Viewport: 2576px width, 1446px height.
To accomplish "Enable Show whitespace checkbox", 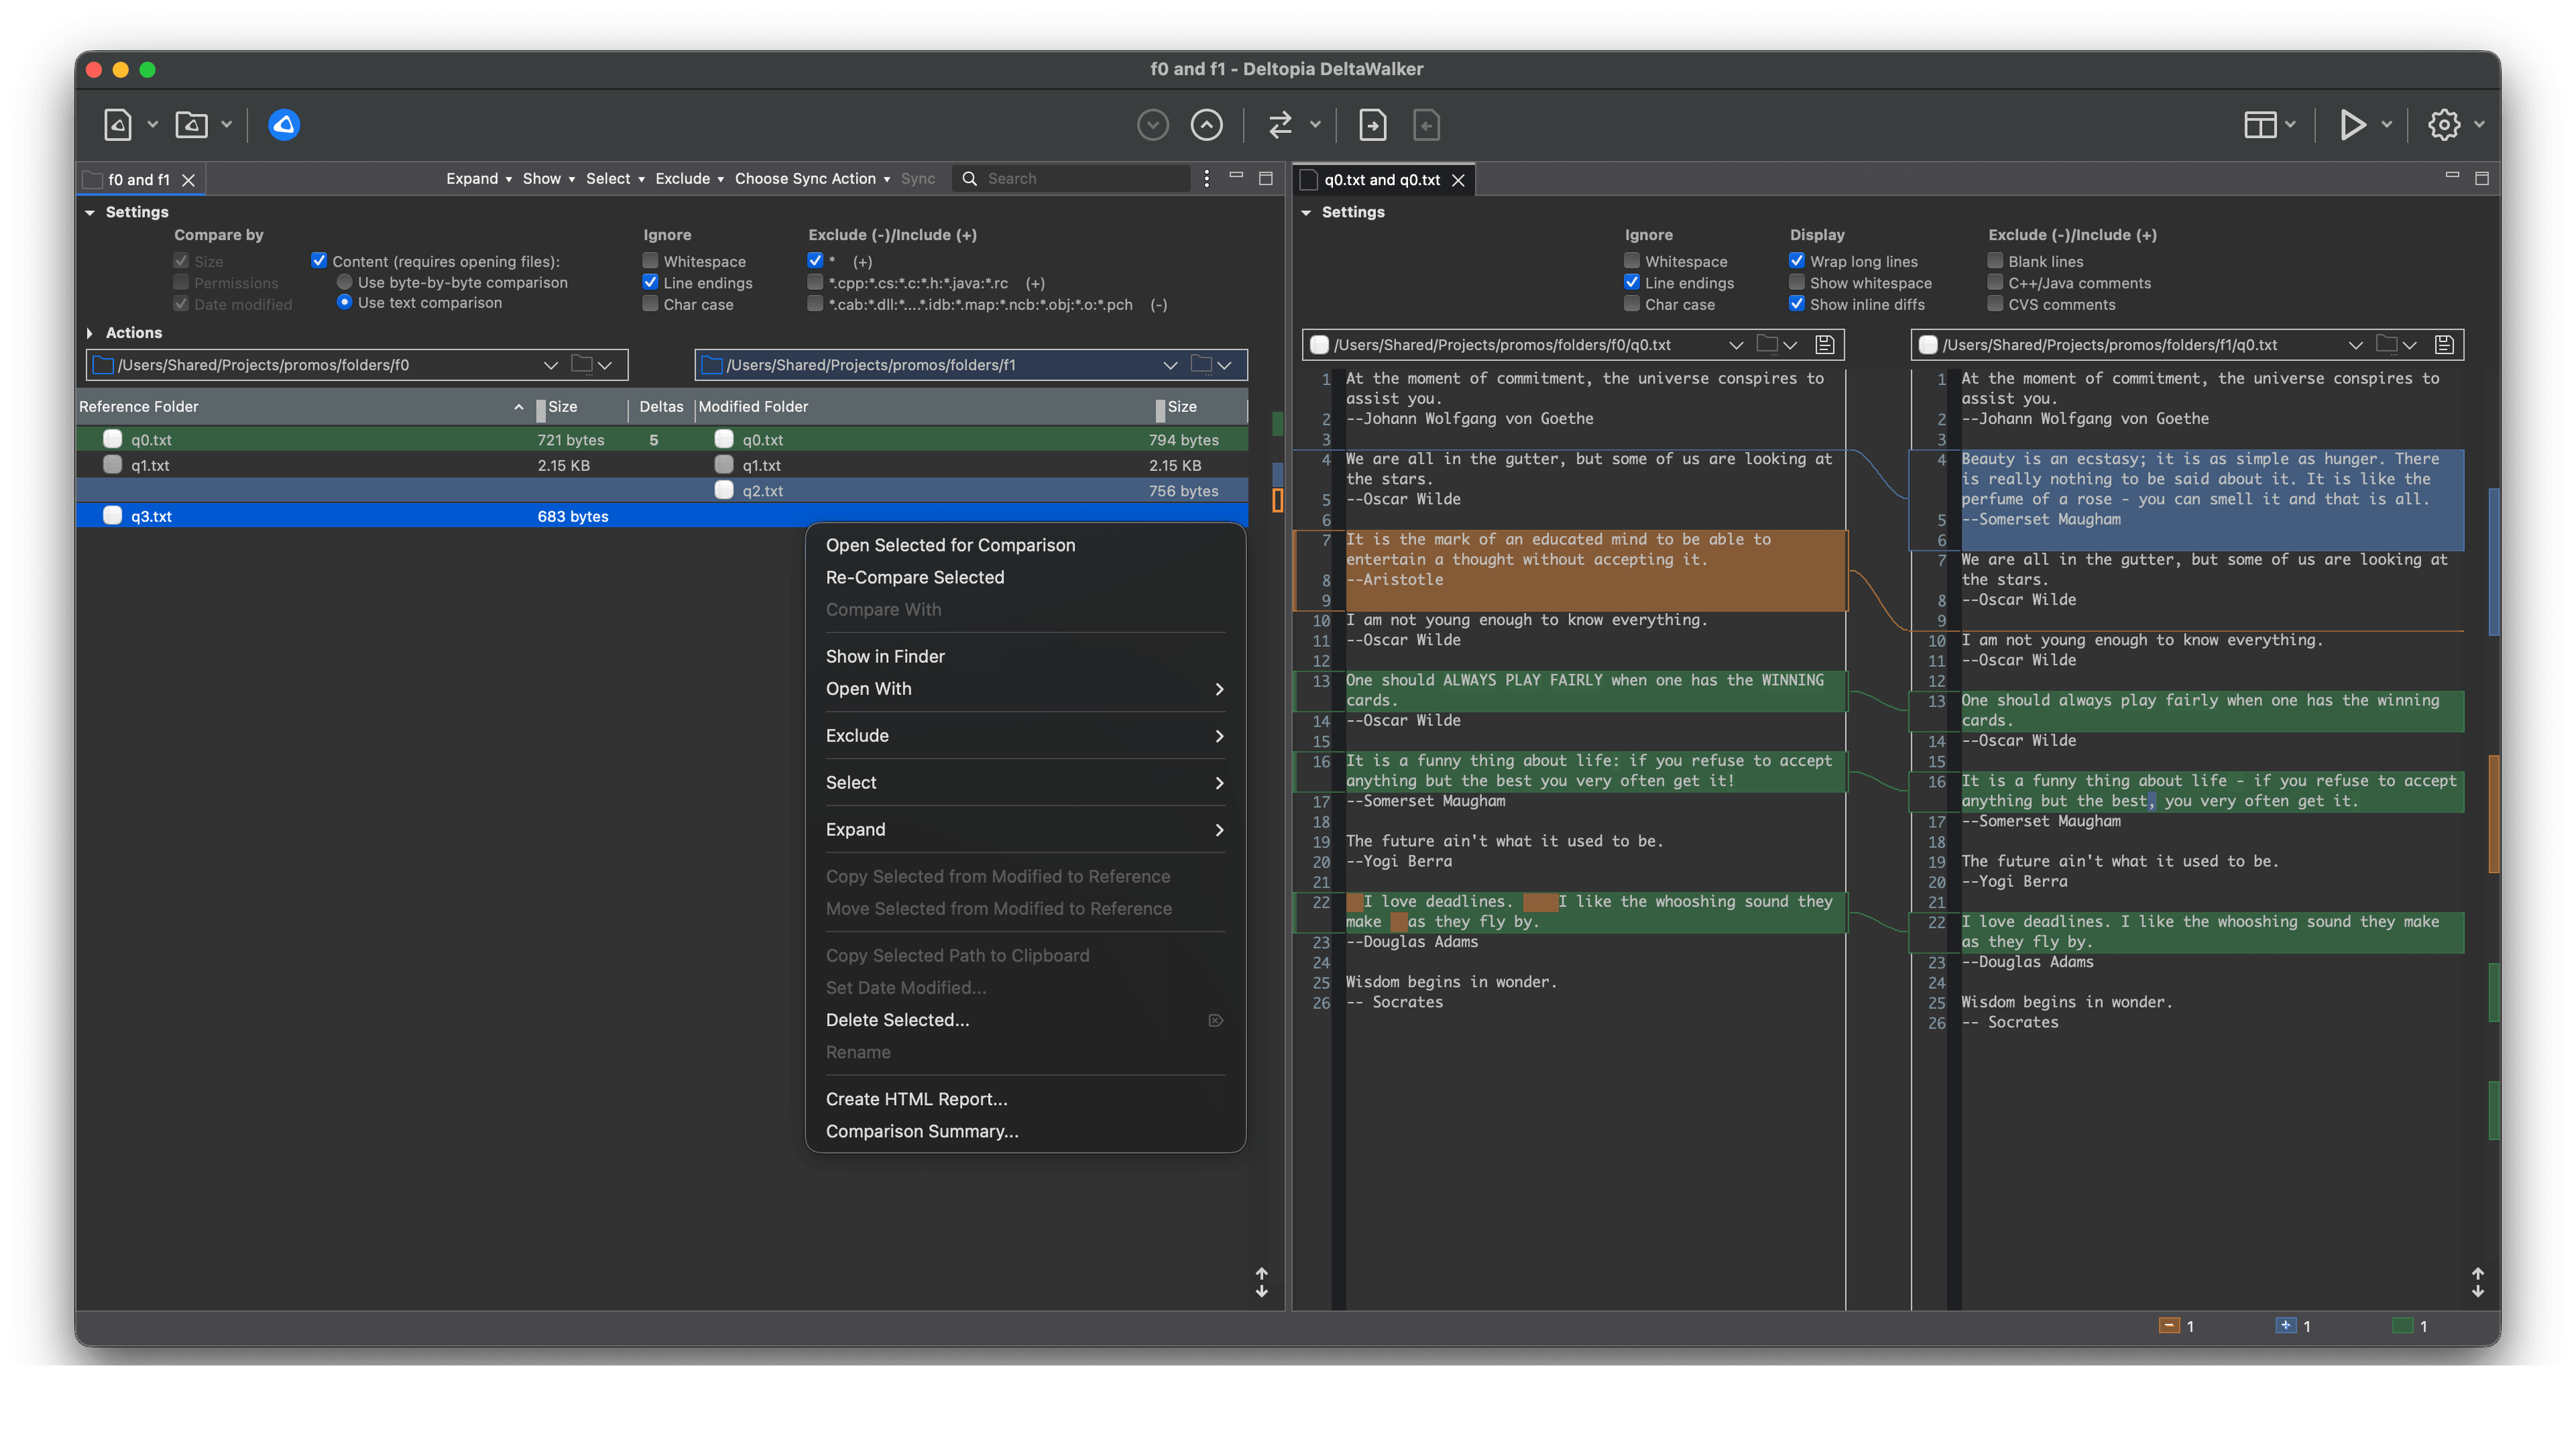I will 1797,282.
